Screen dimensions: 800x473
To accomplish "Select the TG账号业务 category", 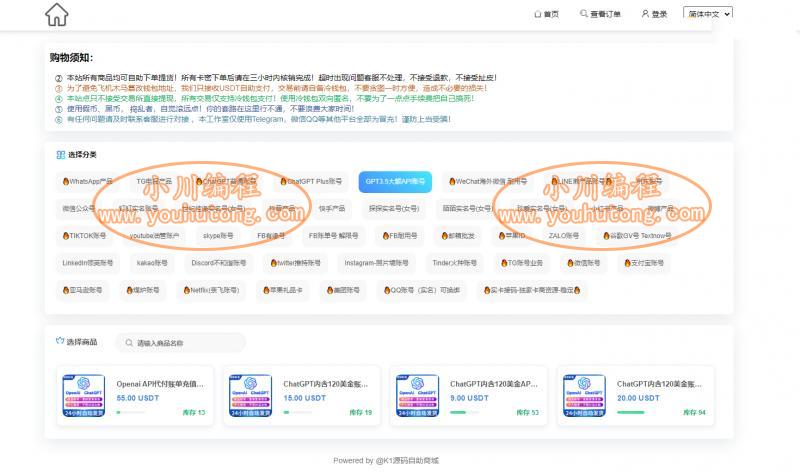I will 522,263.
